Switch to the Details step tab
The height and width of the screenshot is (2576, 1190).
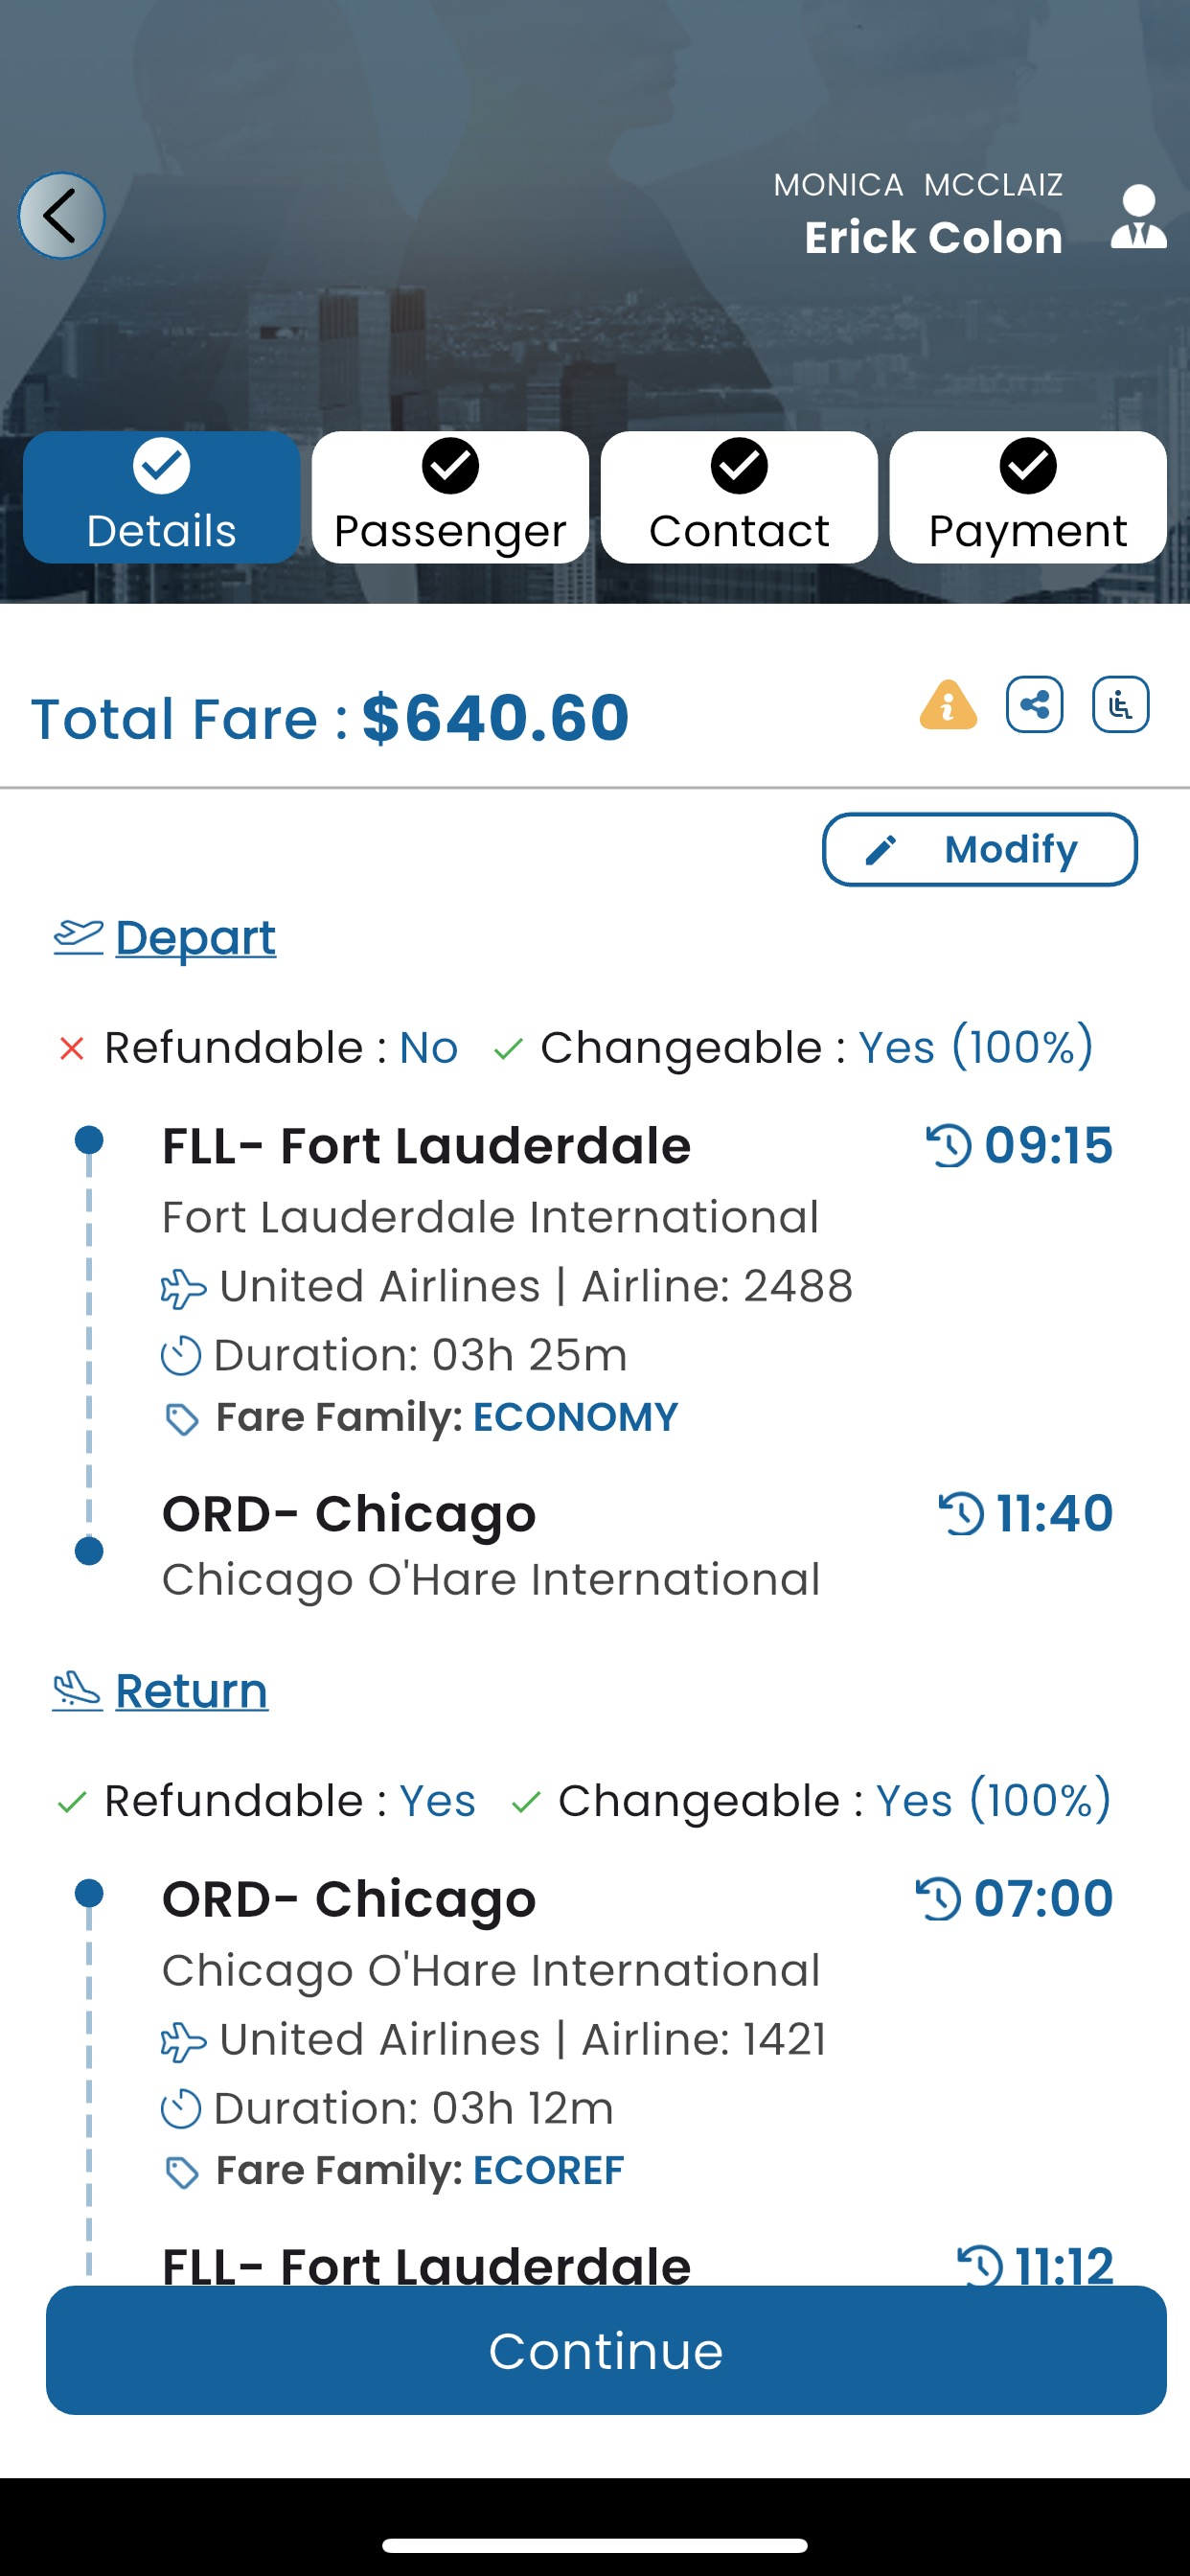coord(162,497)
